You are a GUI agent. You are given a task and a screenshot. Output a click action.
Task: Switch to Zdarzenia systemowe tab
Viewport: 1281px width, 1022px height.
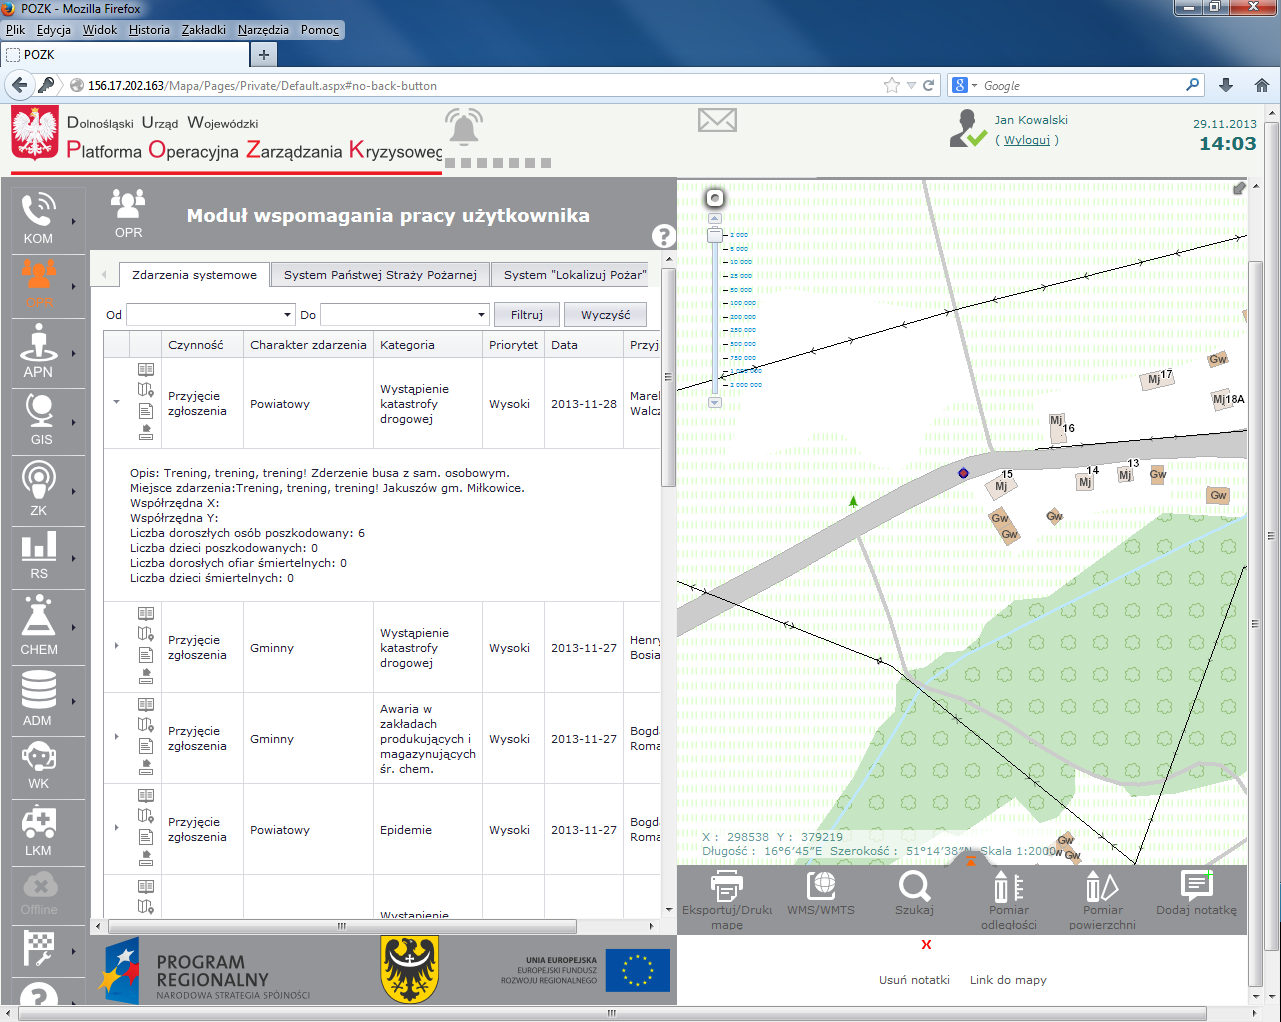tap(194, 275)
